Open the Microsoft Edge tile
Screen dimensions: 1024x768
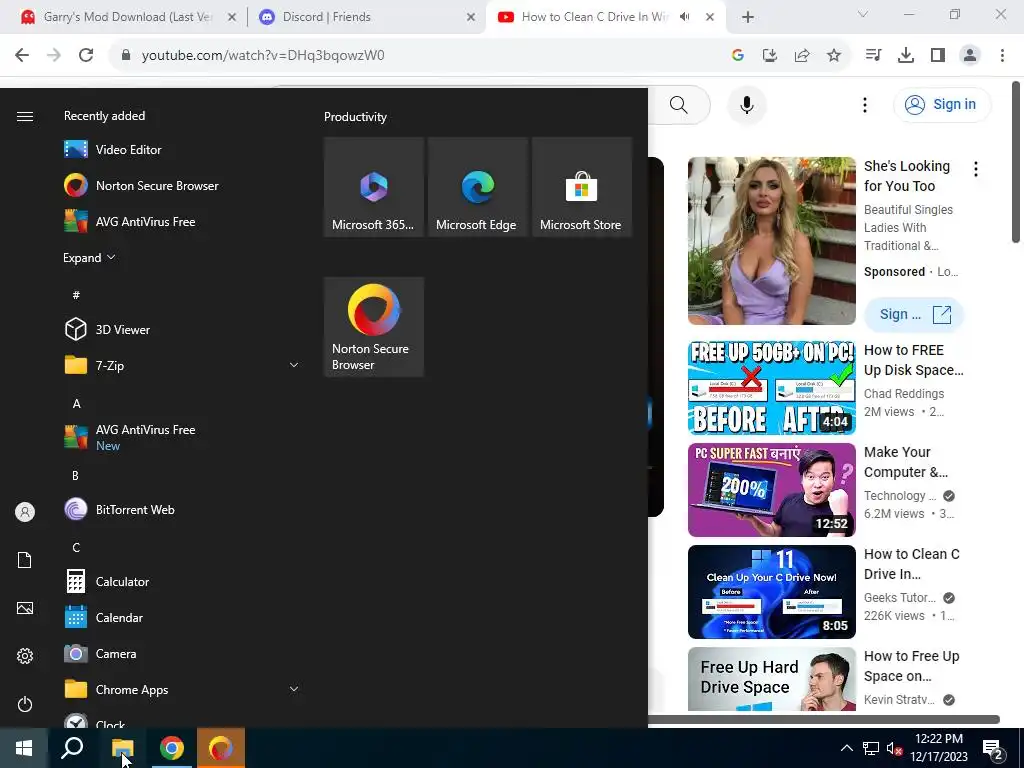pyautogui.click(x=477, y=187)
